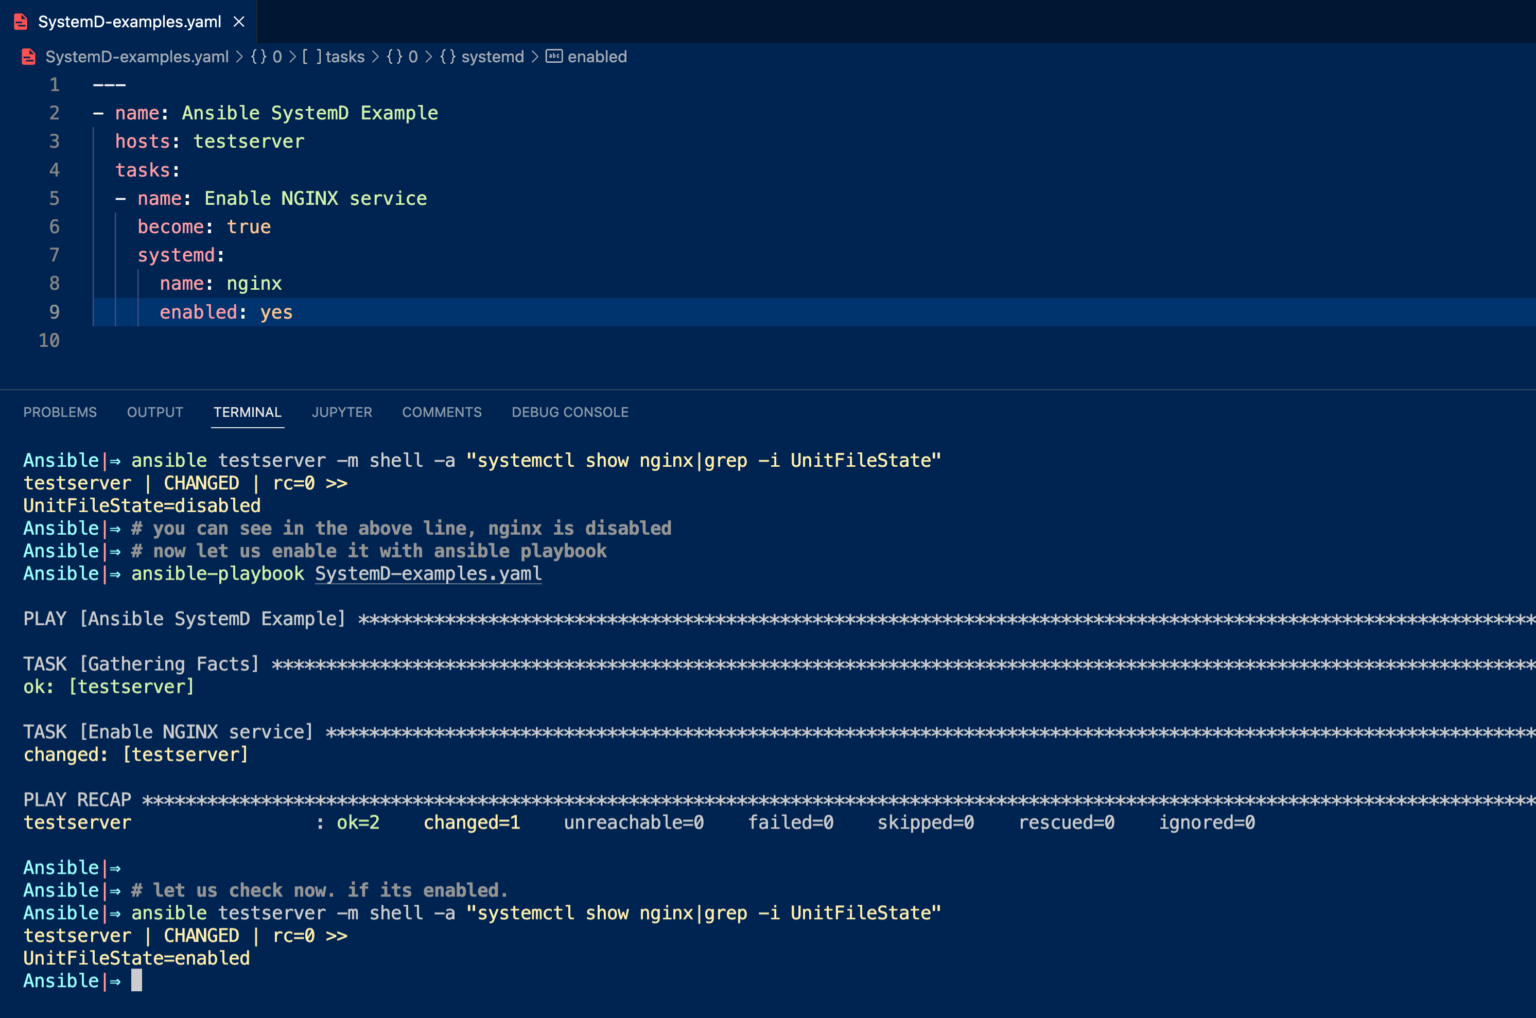
Task: Switch to the PROBLEMS panel tab
Action: coord(60,412)
